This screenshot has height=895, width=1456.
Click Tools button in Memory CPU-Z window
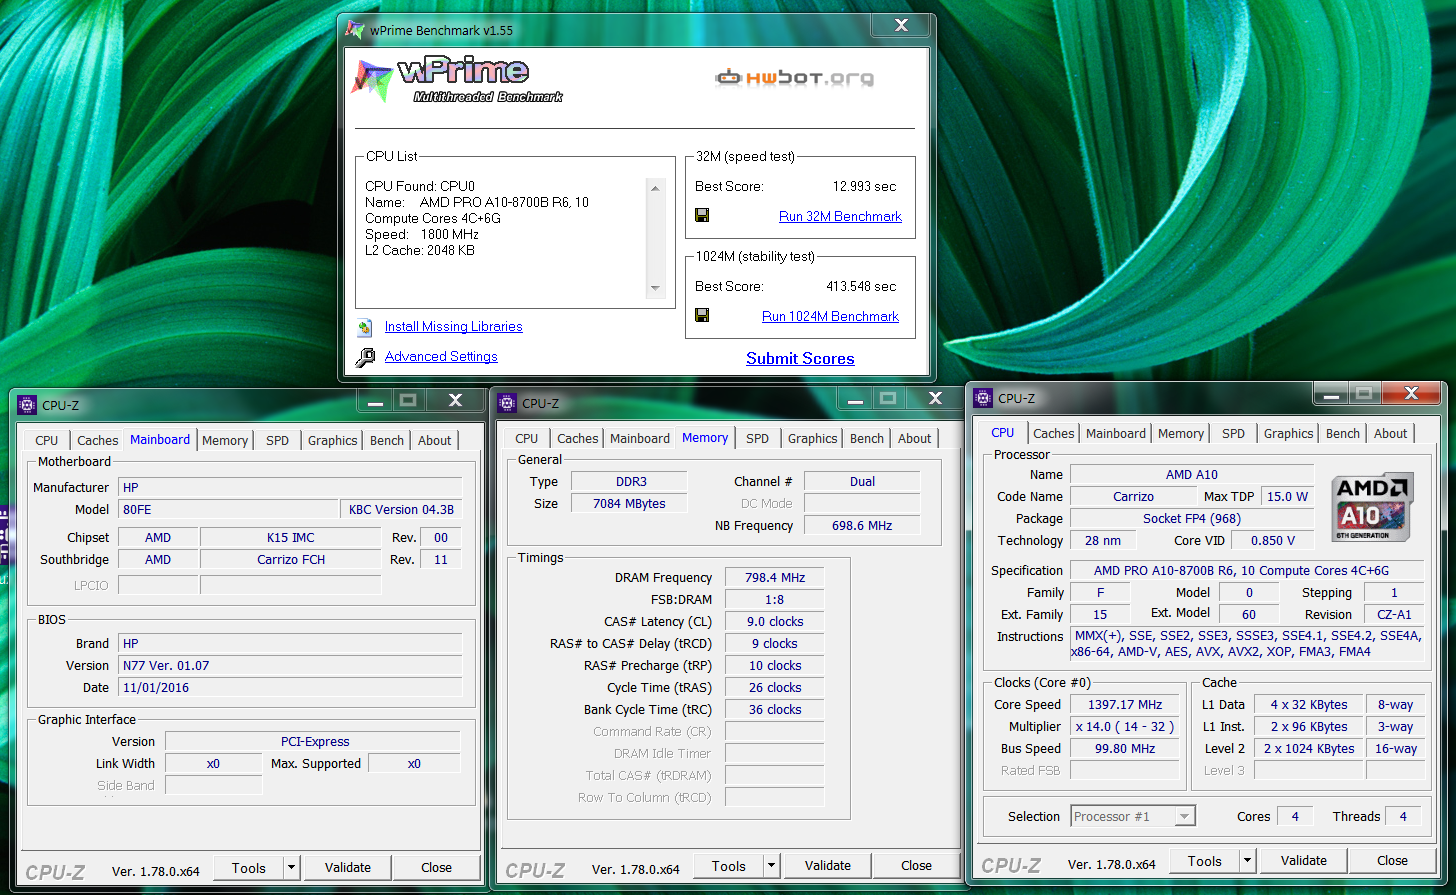729,866
